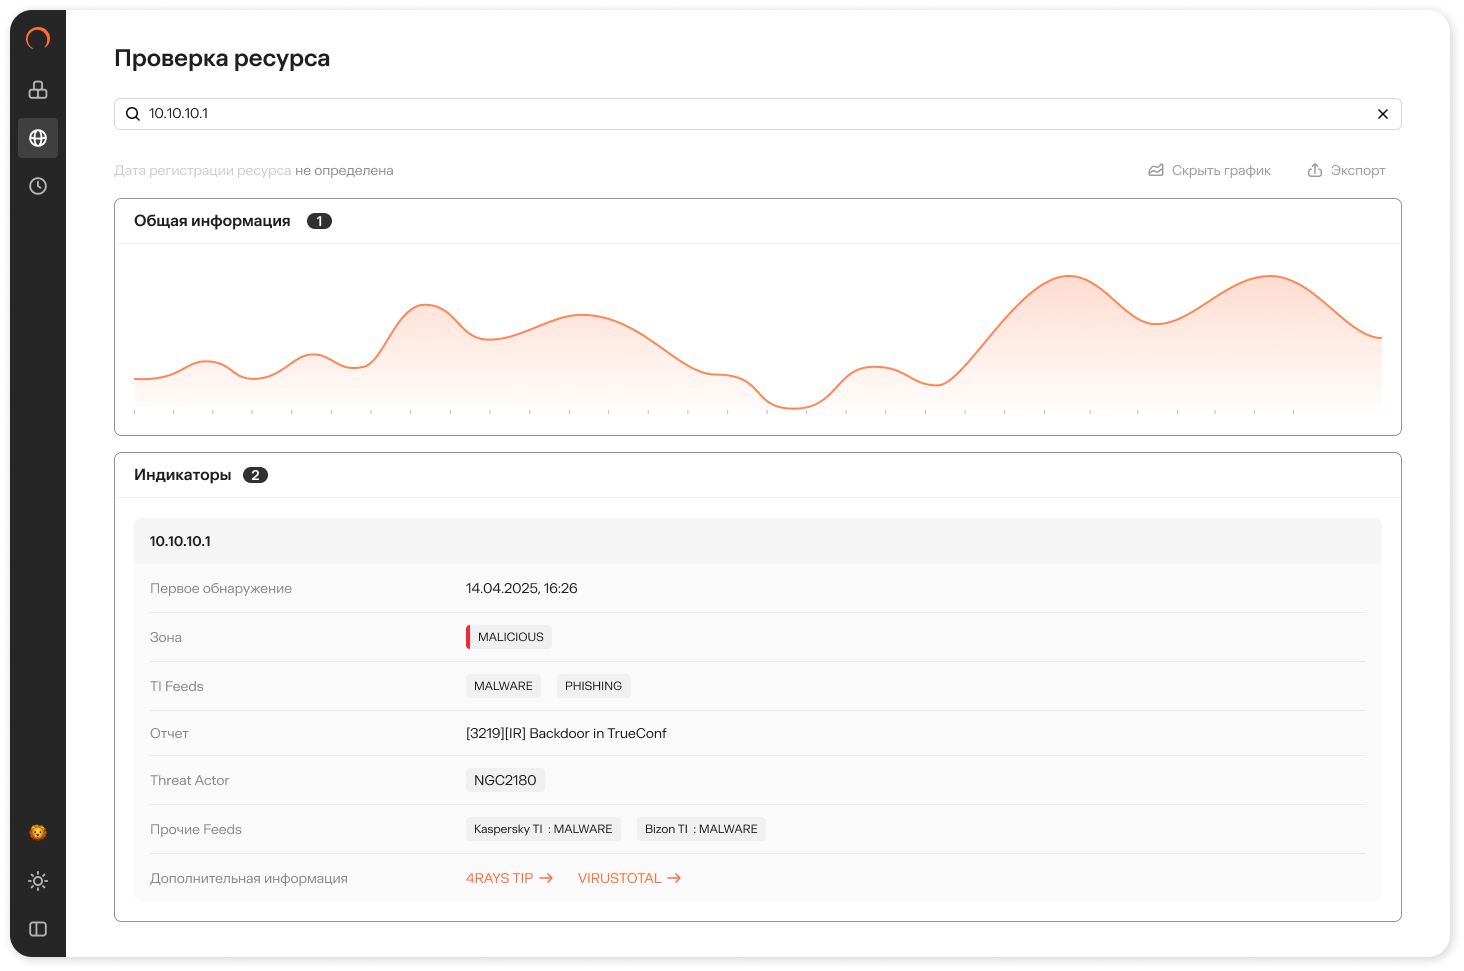This screenshot has height=971, width=1464.
Task: Open the 4RAYS TIP link
Action: 509,878
